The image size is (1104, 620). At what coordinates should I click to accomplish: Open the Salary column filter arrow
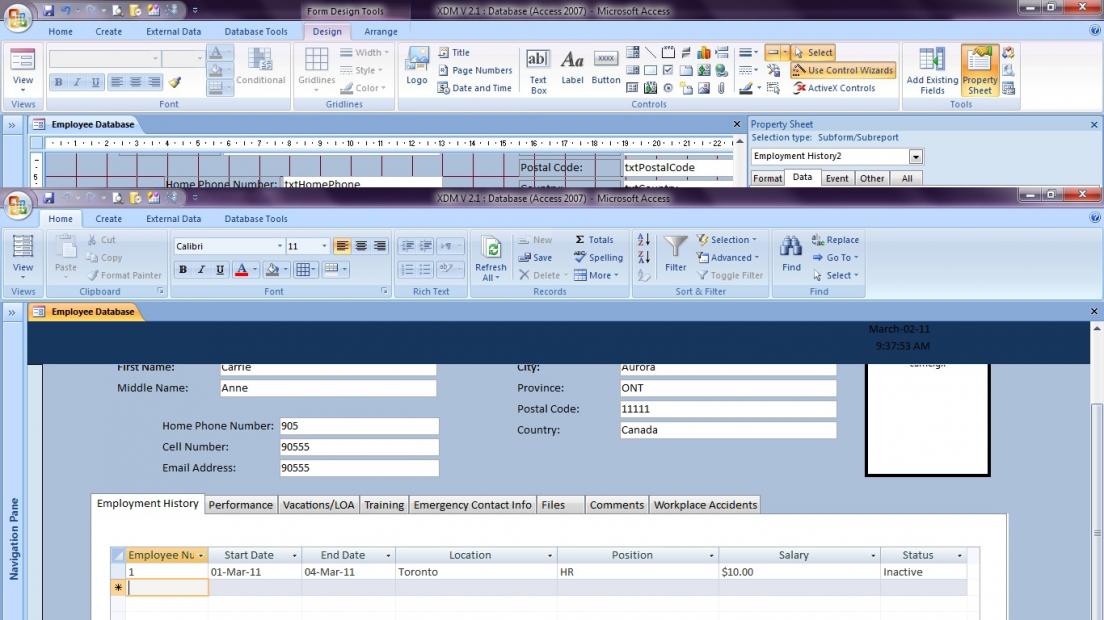tap(873, 555)
